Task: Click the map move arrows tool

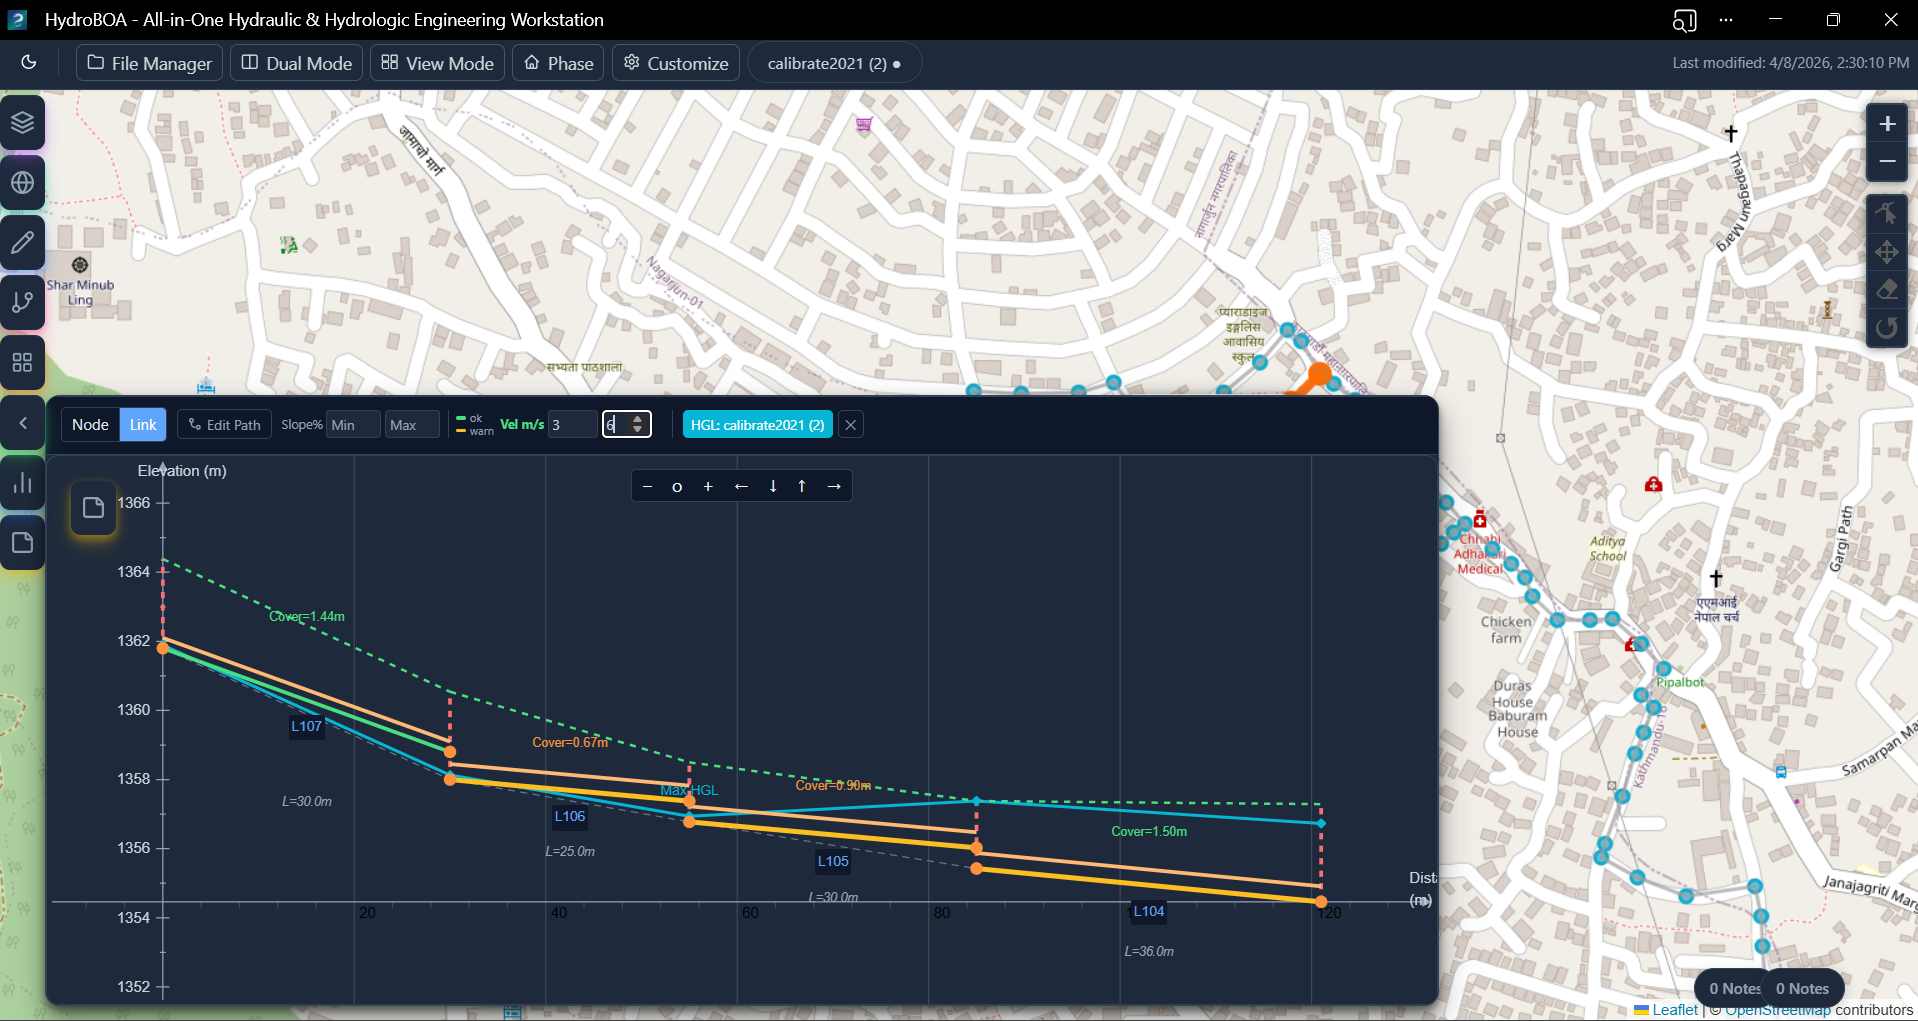Action: [1887, 252]
